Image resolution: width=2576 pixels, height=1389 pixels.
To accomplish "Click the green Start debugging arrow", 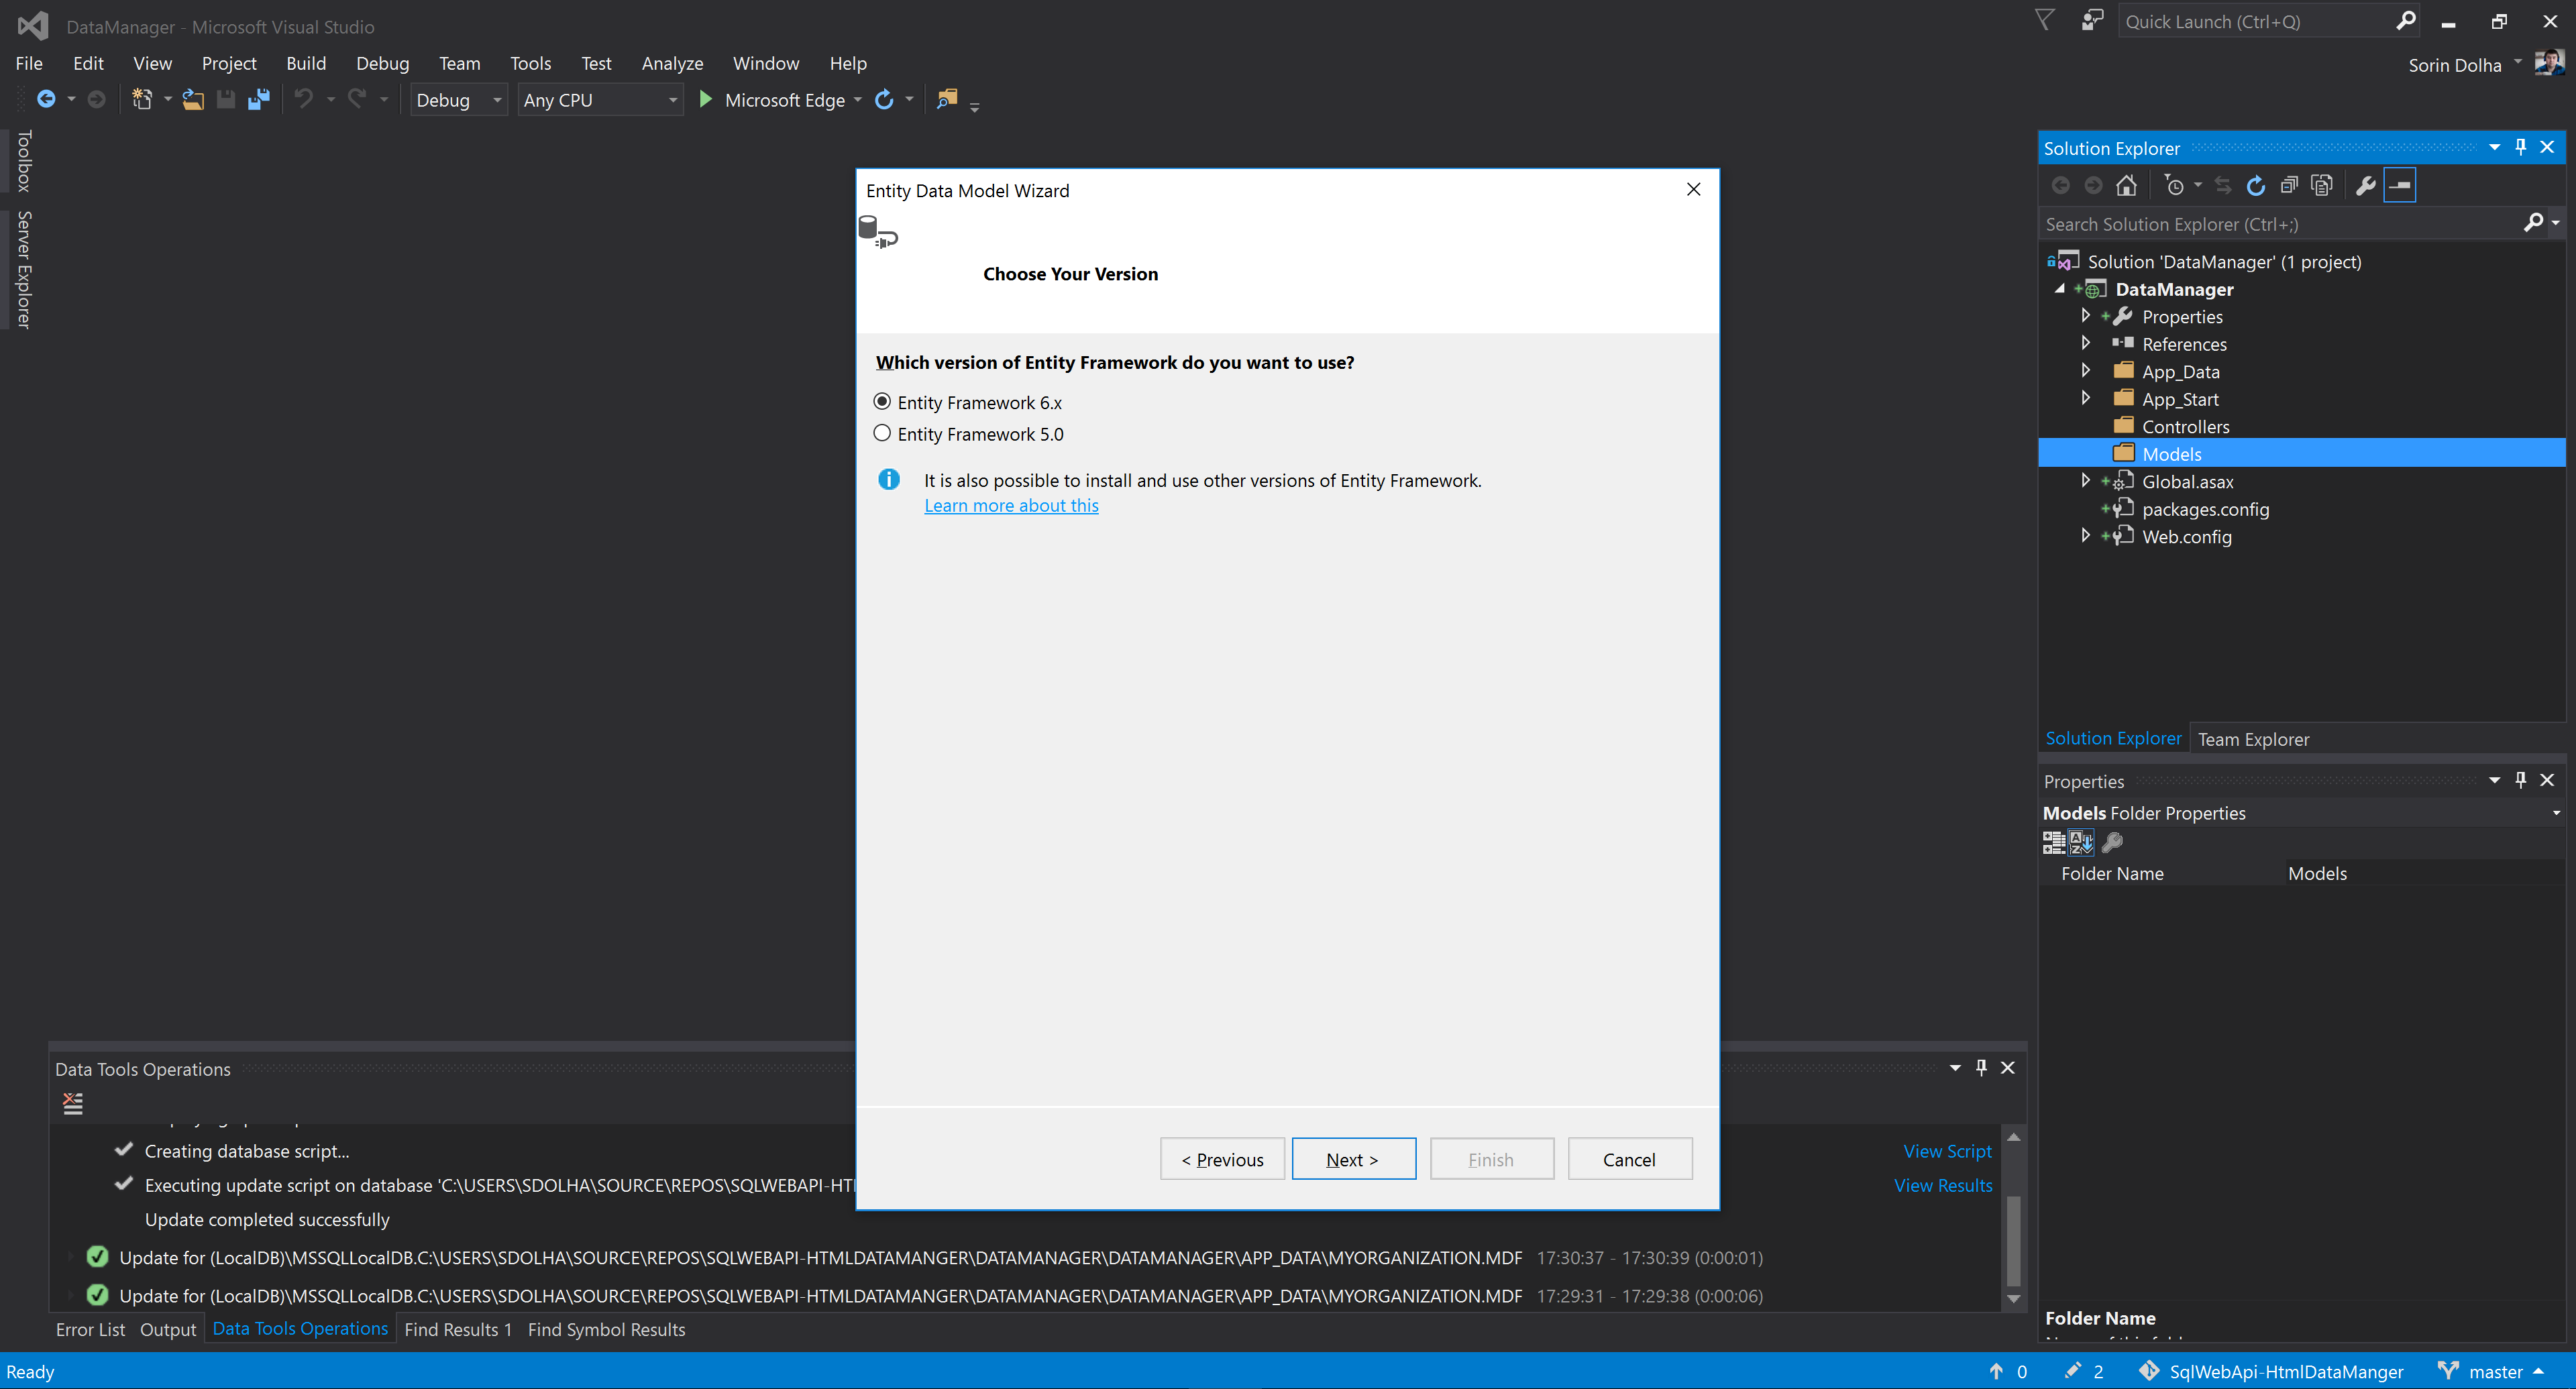I will pos(705,99).
